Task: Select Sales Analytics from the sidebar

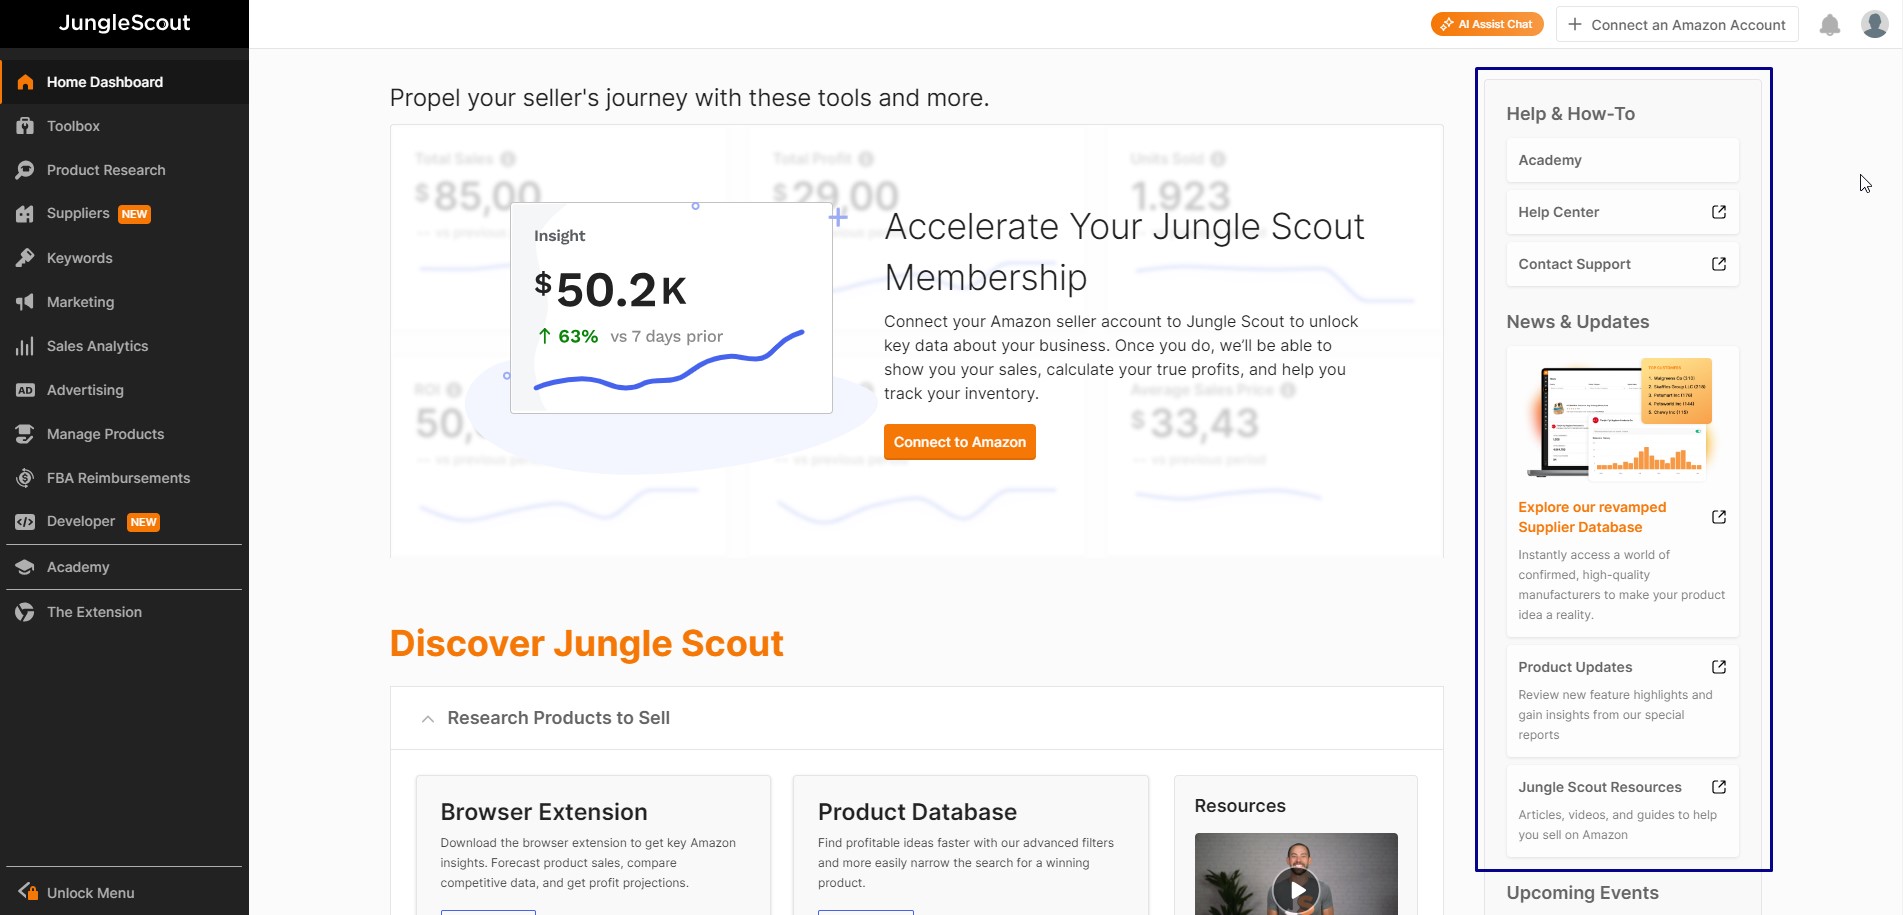Action: click(x=97, y=346)
